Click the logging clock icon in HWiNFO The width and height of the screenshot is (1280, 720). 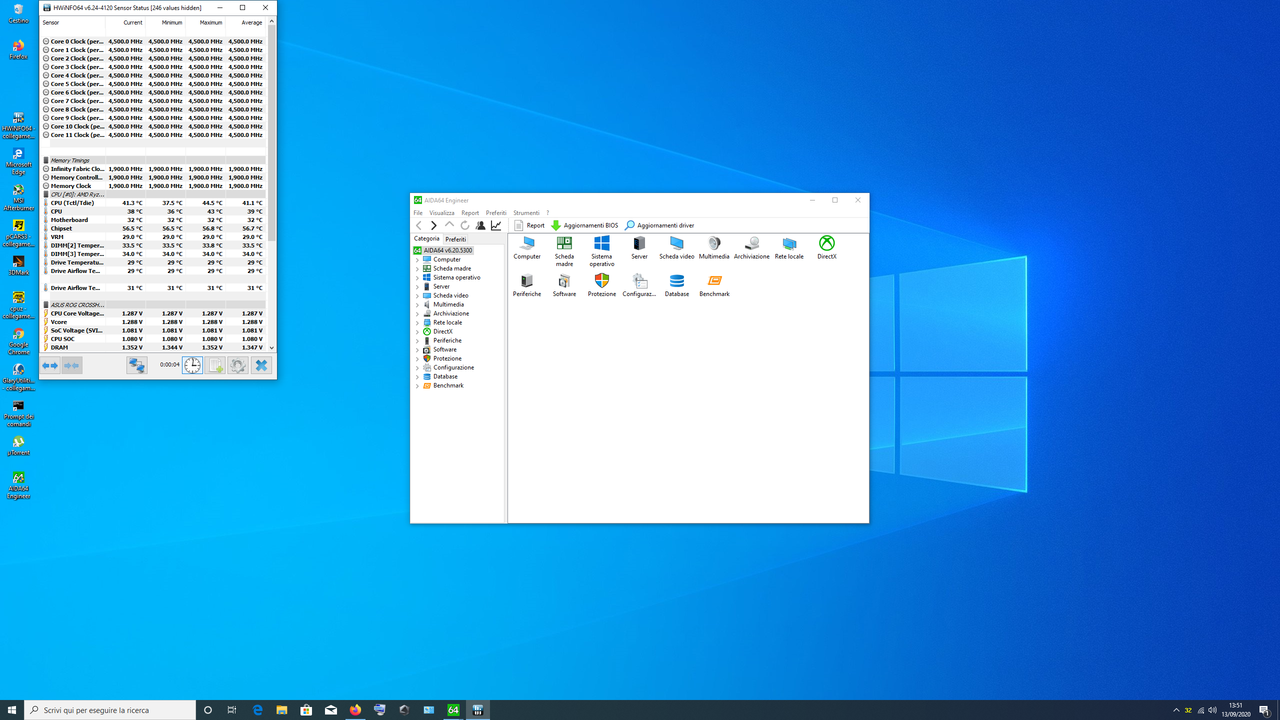(x=192, y=365)
